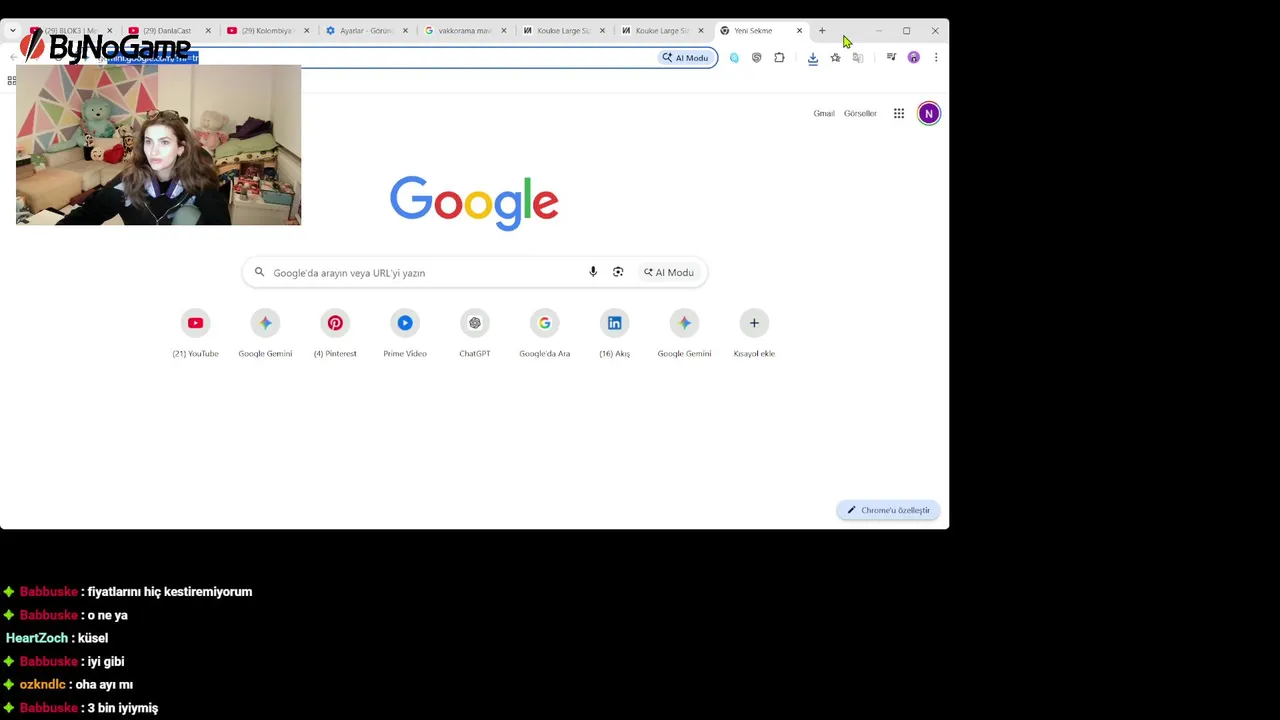Switch to first Koukie Large tab
The height and width of the screenshot is (720, 1280).
click(x=563, y=31)
